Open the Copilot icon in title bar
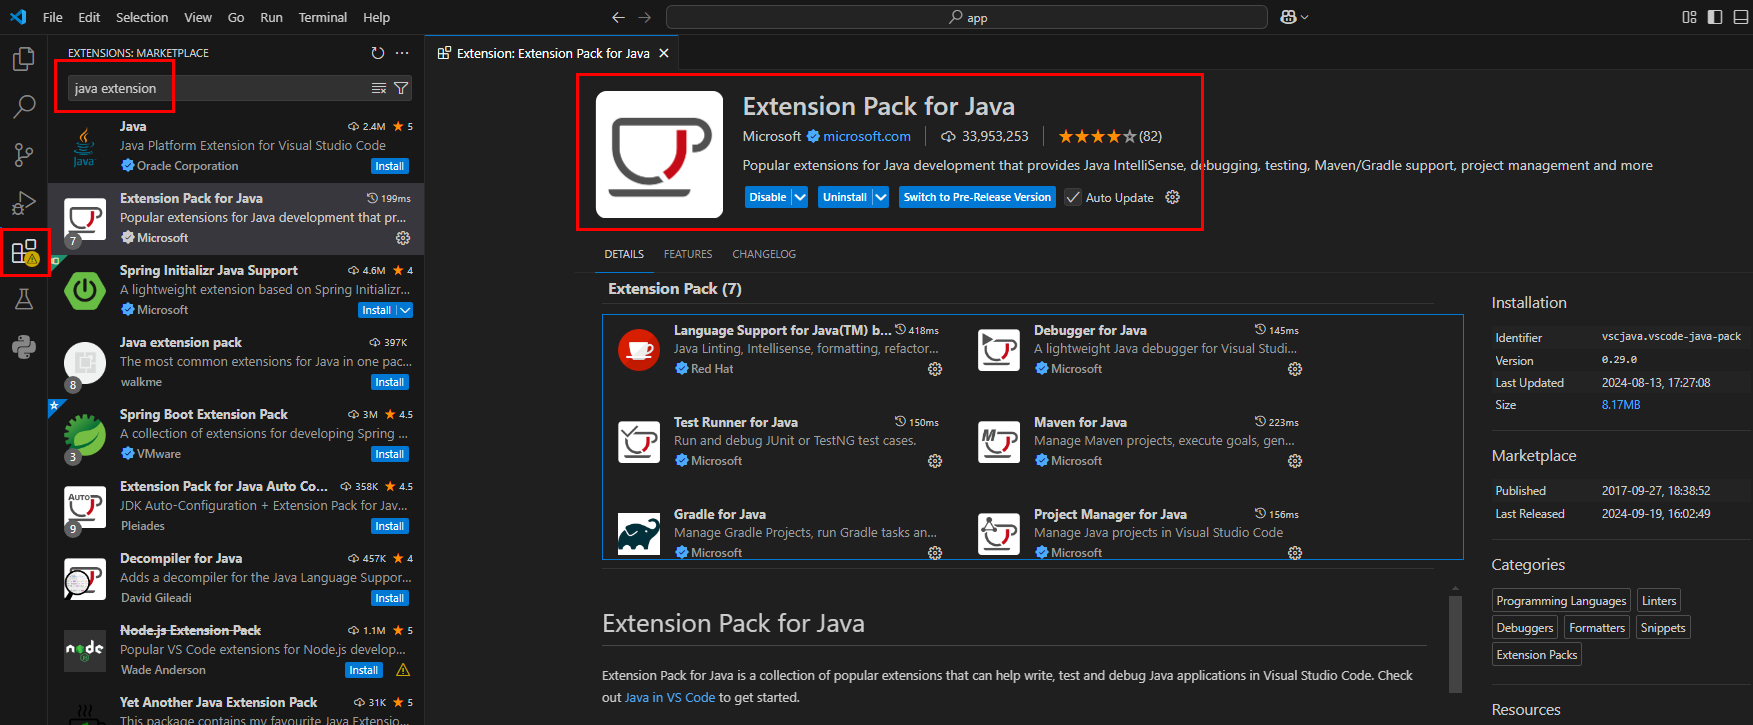The width and height of the screenshot is (1753, 725). pyautogui.click(x=1288, y=17)
